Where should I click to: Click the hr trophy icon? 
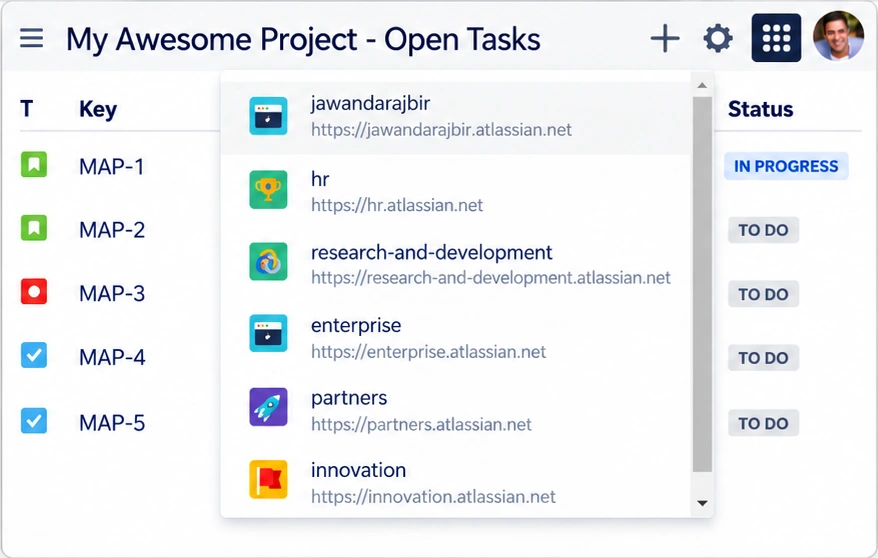[x=268, y=189]
